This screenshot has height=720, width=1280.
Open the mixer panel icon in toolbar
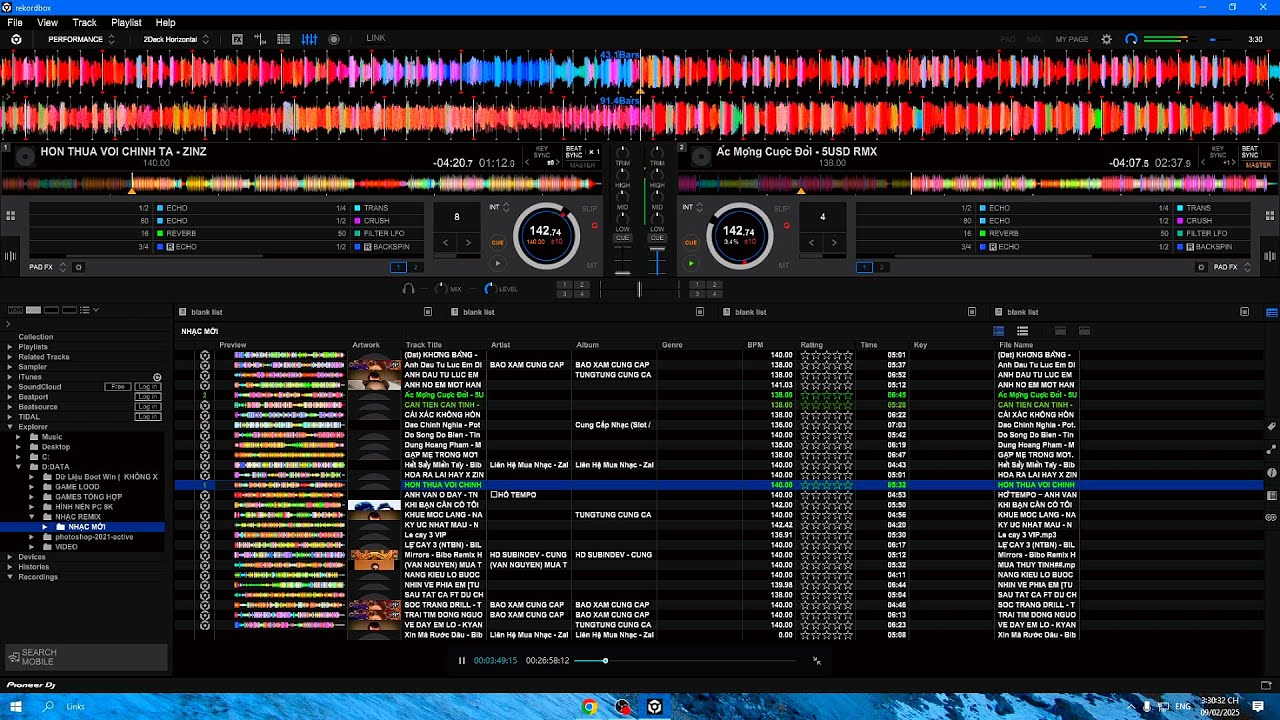click(x=309, y=39)
